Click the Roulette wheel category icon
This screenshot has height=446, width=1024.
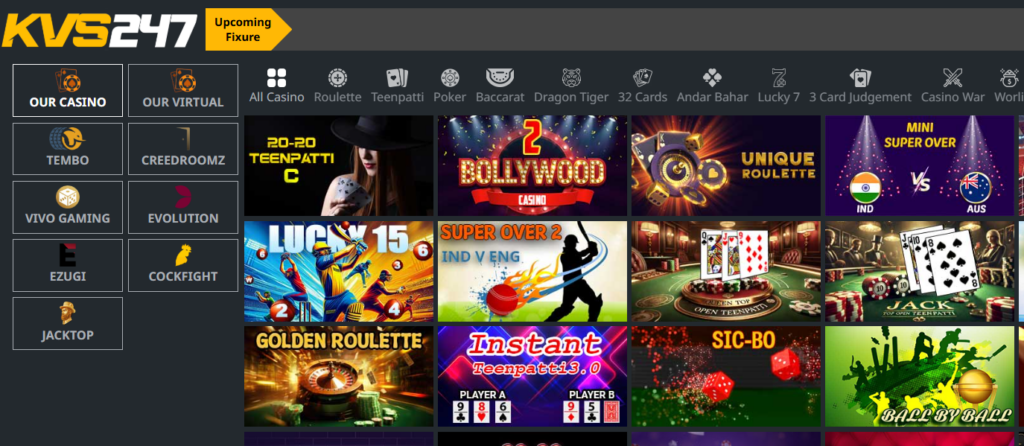pos(338,78)
